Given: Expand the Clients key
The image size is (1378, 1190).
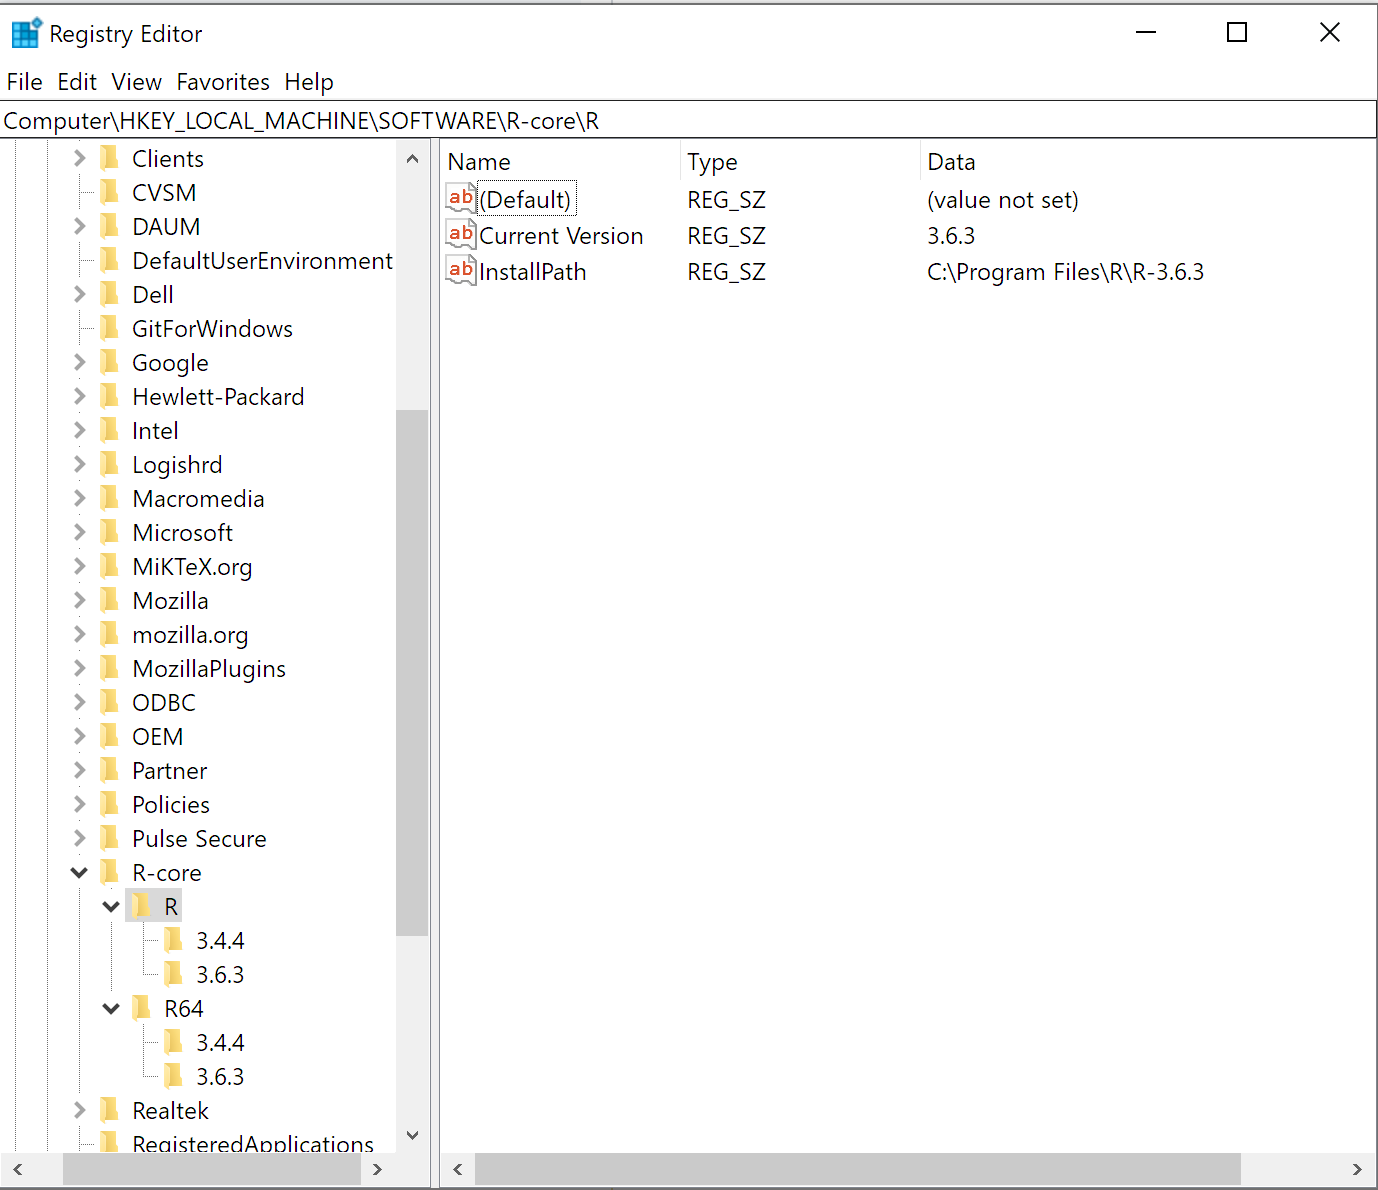Looking at the screenshot, I should [80, 158].
